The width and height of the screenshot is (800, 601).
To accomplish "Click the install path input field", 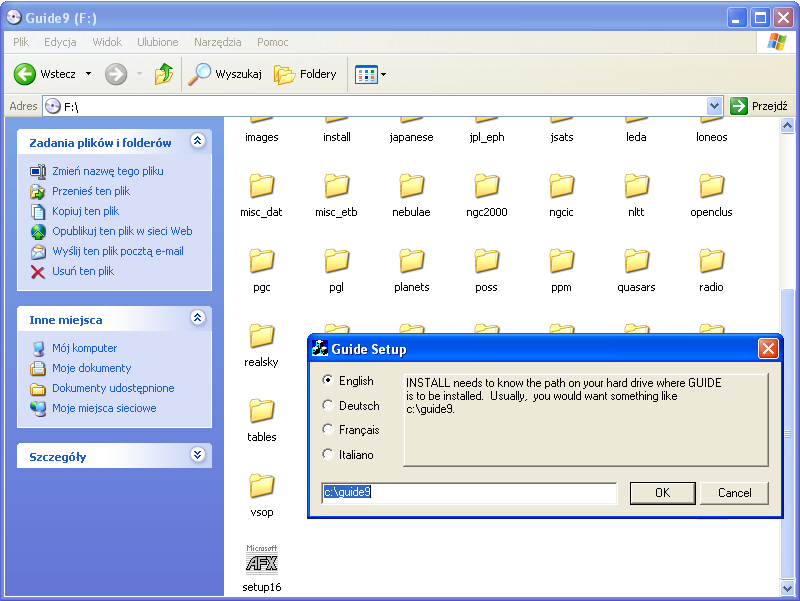I will (469, 492).
